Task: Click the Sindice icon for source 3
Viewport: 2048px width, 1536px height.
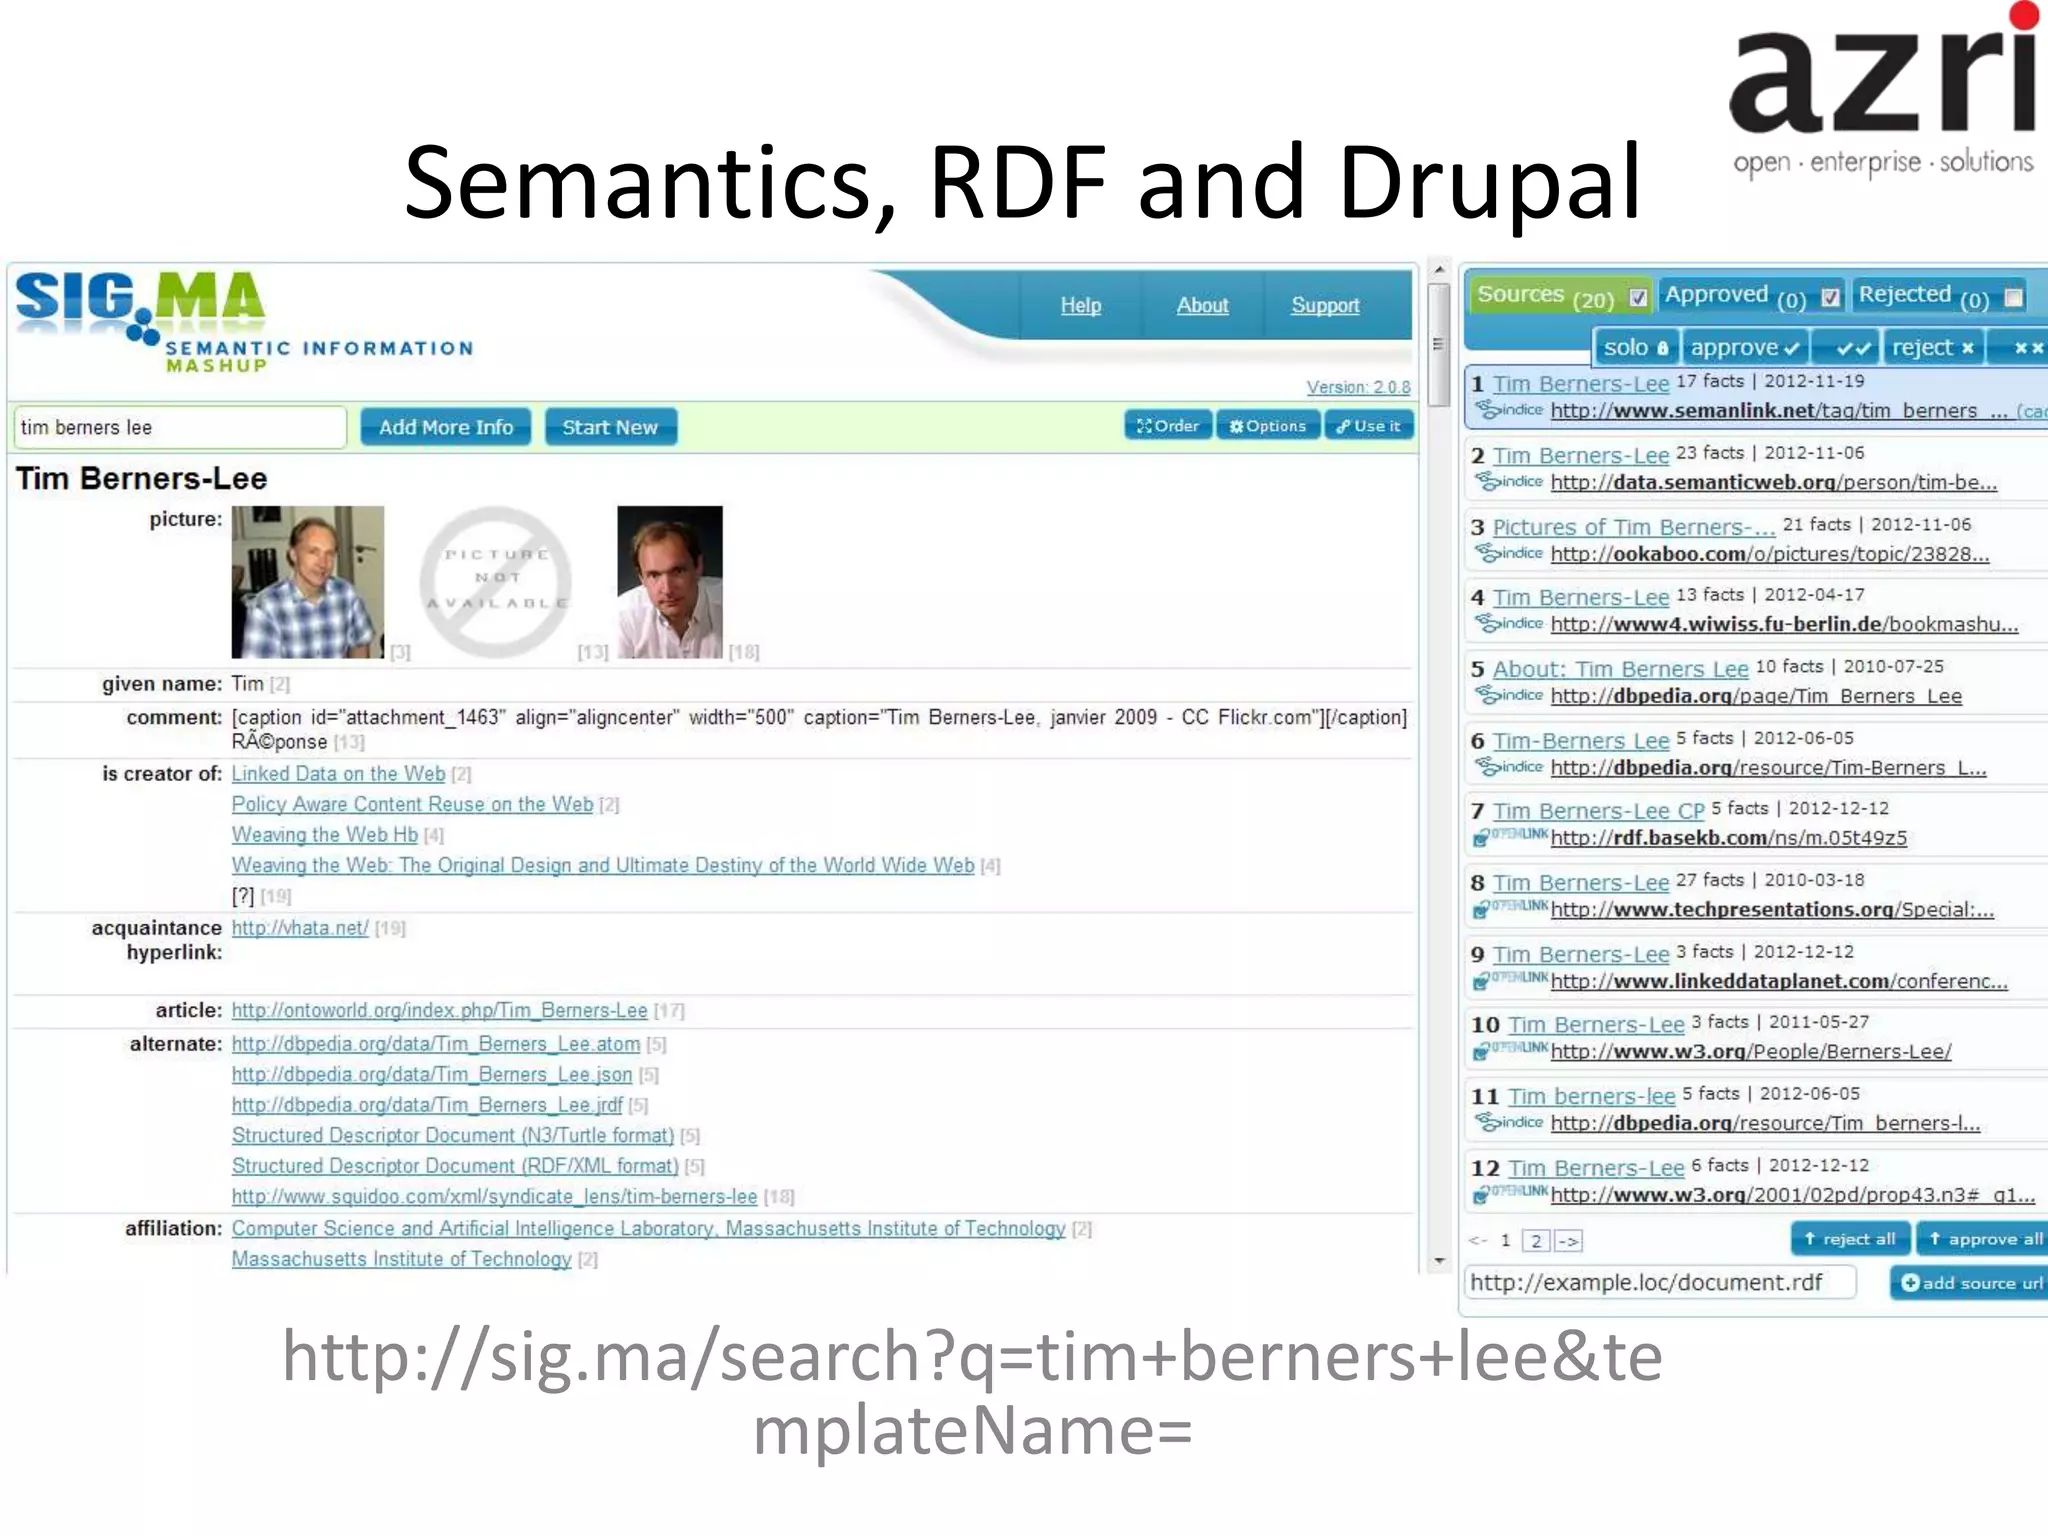Action: pos(1509,553)
